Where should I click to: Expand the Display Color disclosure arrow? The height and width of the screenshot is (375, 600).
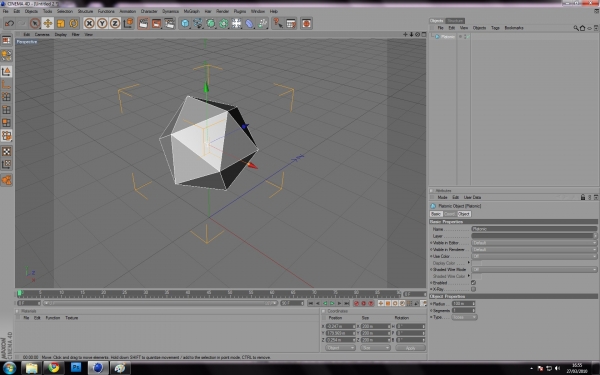pos(468,262)
